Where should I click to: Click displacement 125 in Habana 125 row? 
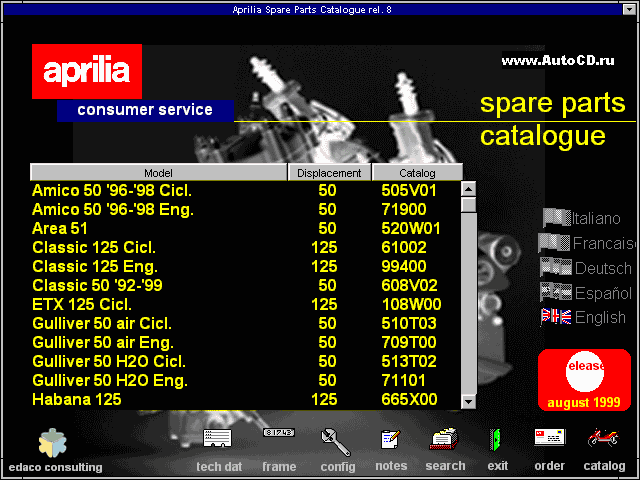point(324,400)
